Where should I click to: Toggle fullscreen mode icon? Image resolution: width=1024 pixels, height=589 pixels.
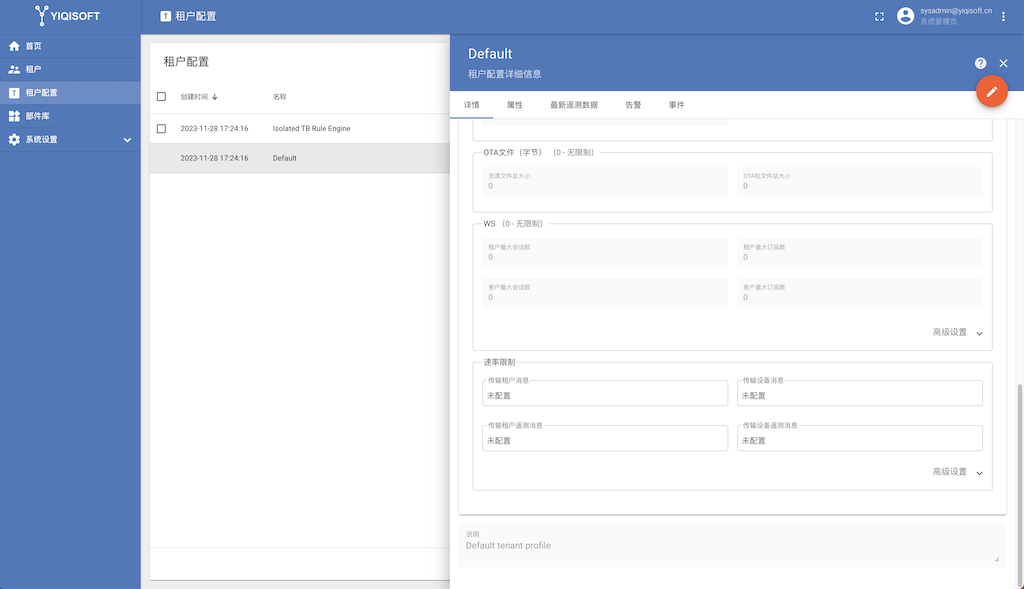[879, 16]
